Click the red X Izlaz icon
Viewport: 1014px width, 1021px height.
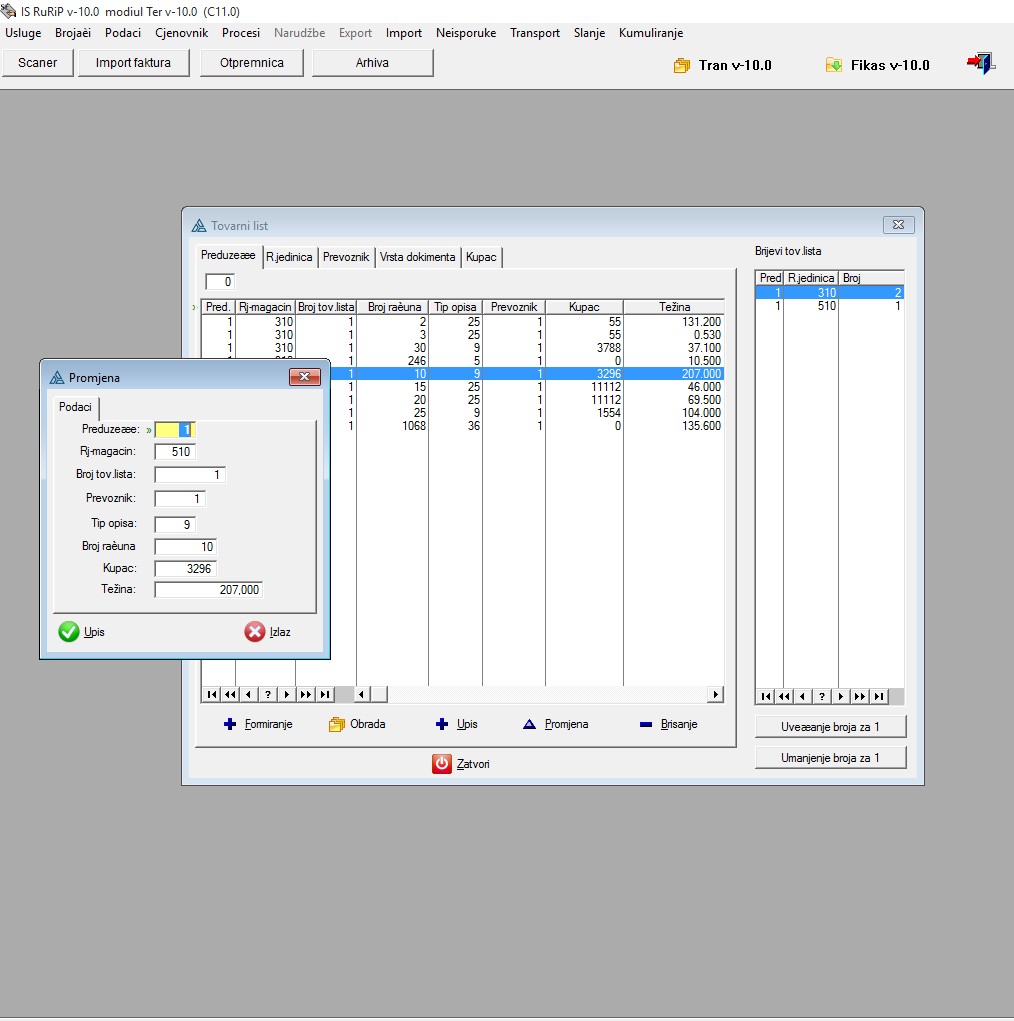255,632
